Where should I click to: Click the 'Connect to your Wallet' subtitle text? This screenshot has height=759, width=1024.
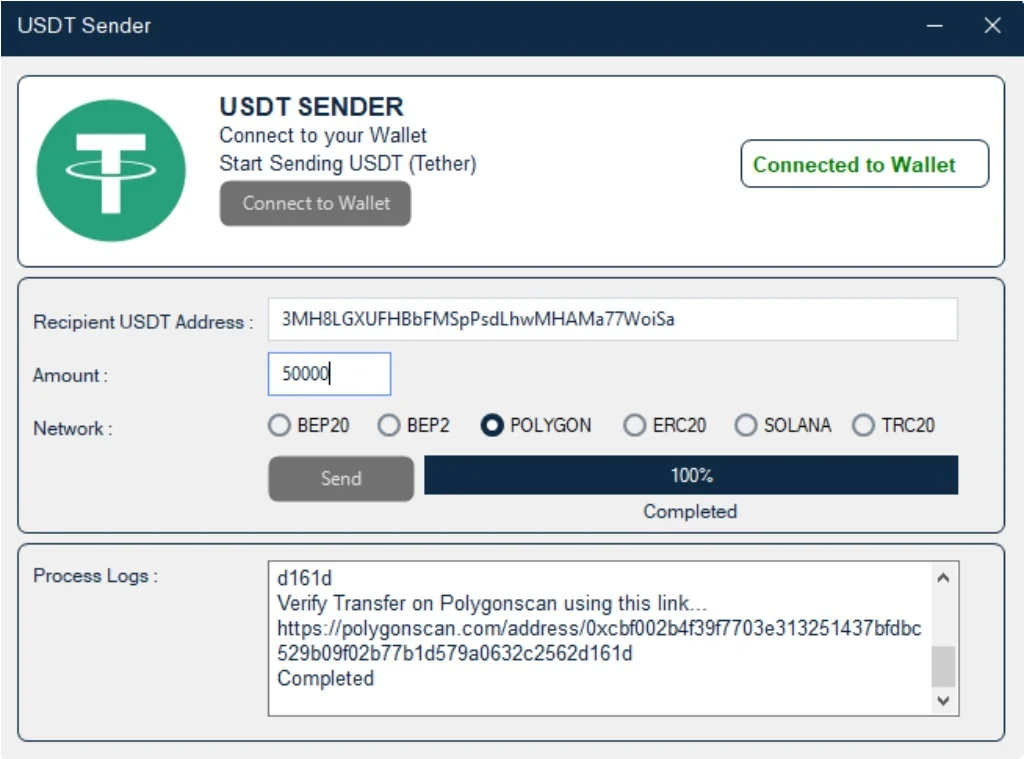(323, 135)
